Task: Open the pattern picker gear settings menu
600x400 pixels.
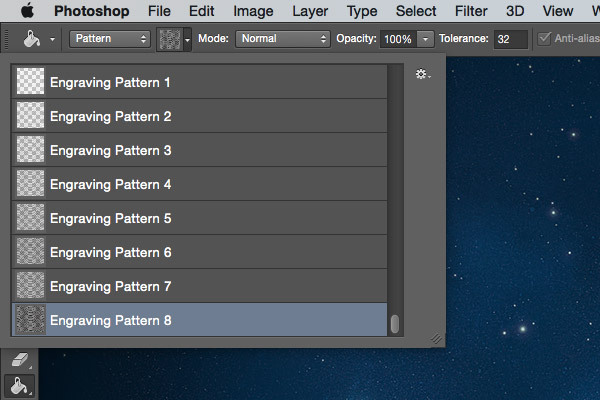Action: coord(422,74)
